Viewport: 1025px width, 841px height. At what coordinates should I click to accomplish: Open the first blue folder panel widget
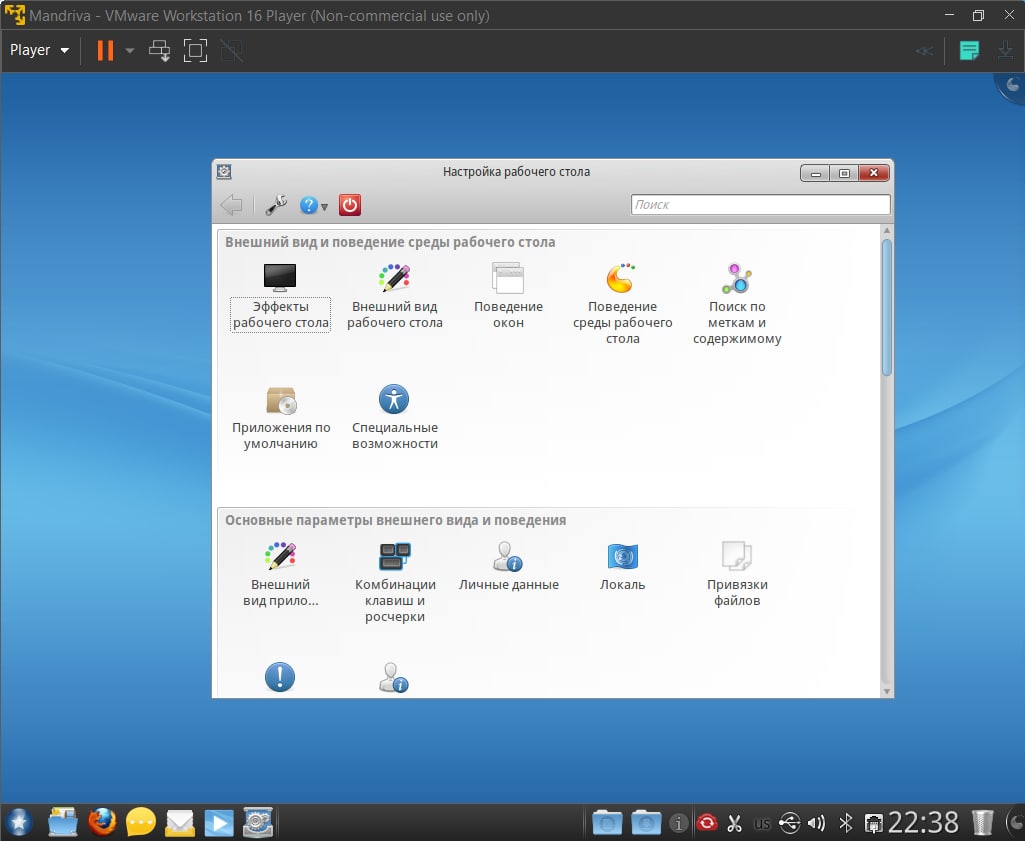coord(607,823)
